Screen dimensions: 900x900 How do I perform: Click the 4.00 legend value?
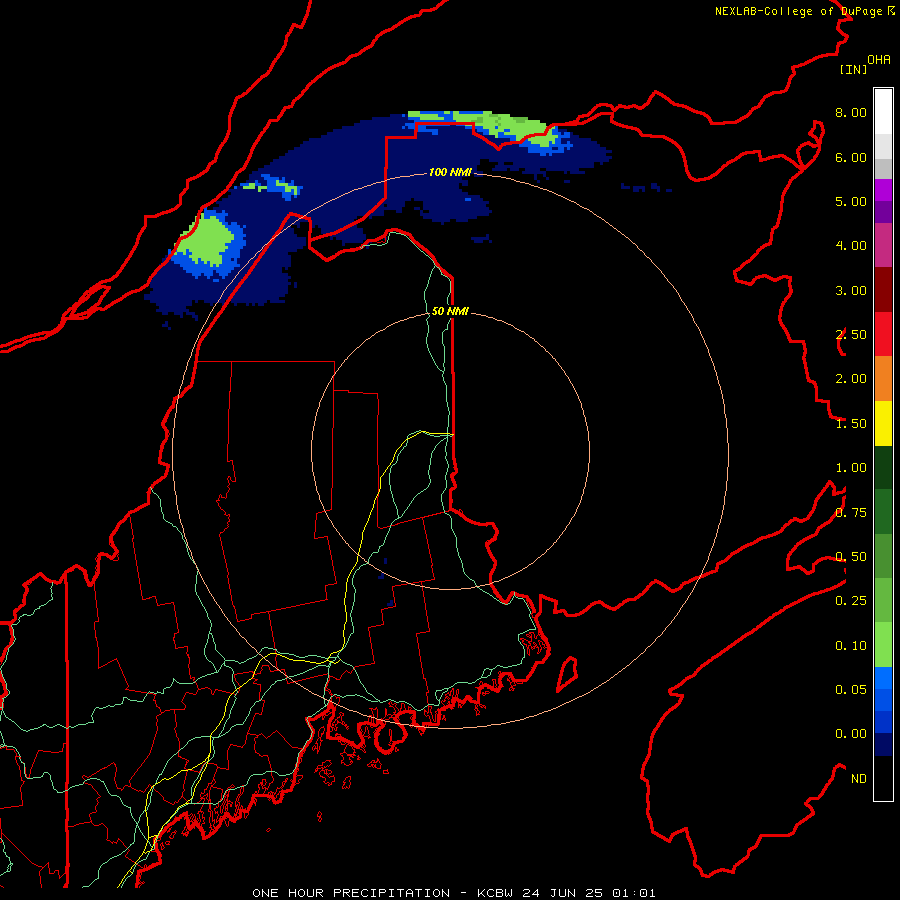tap(851, 246)
